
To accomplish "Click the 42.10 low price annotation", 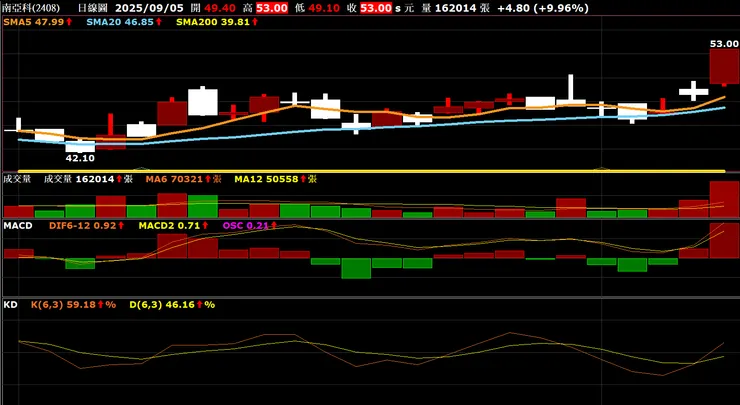I will click(x=80, y=158).
